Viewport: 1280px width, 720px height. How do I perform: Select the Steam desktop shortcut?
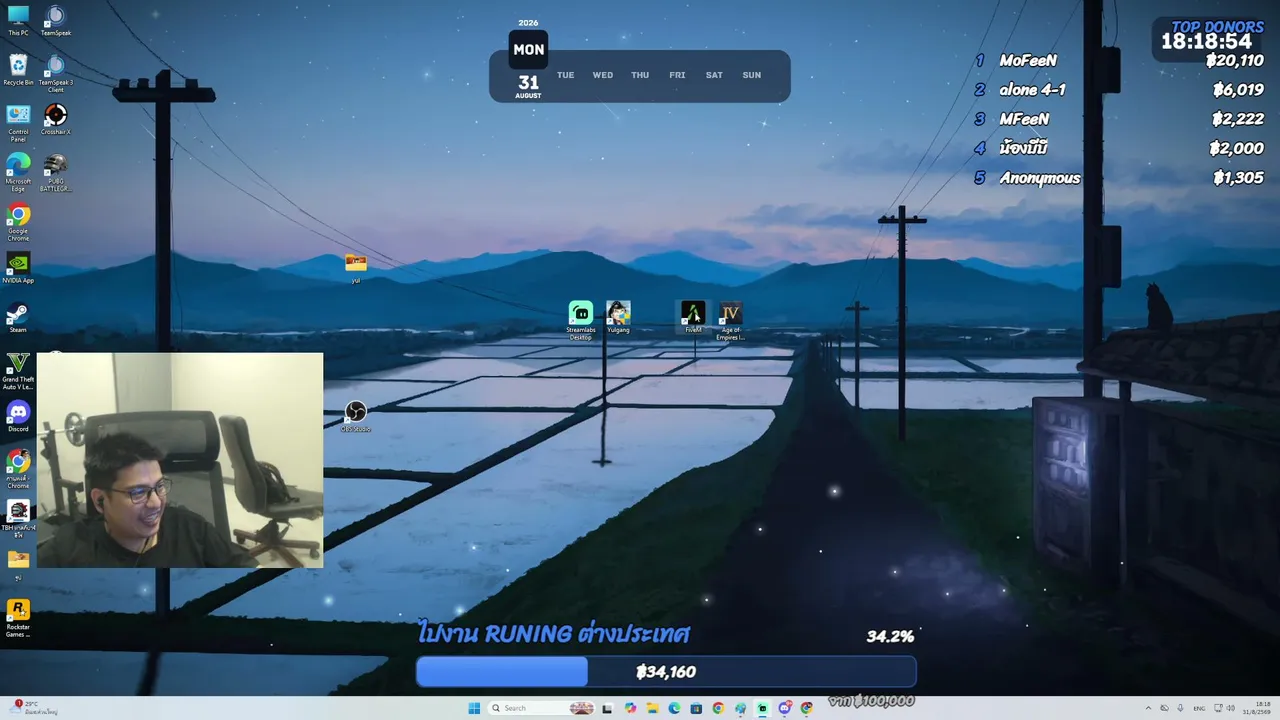18,317
